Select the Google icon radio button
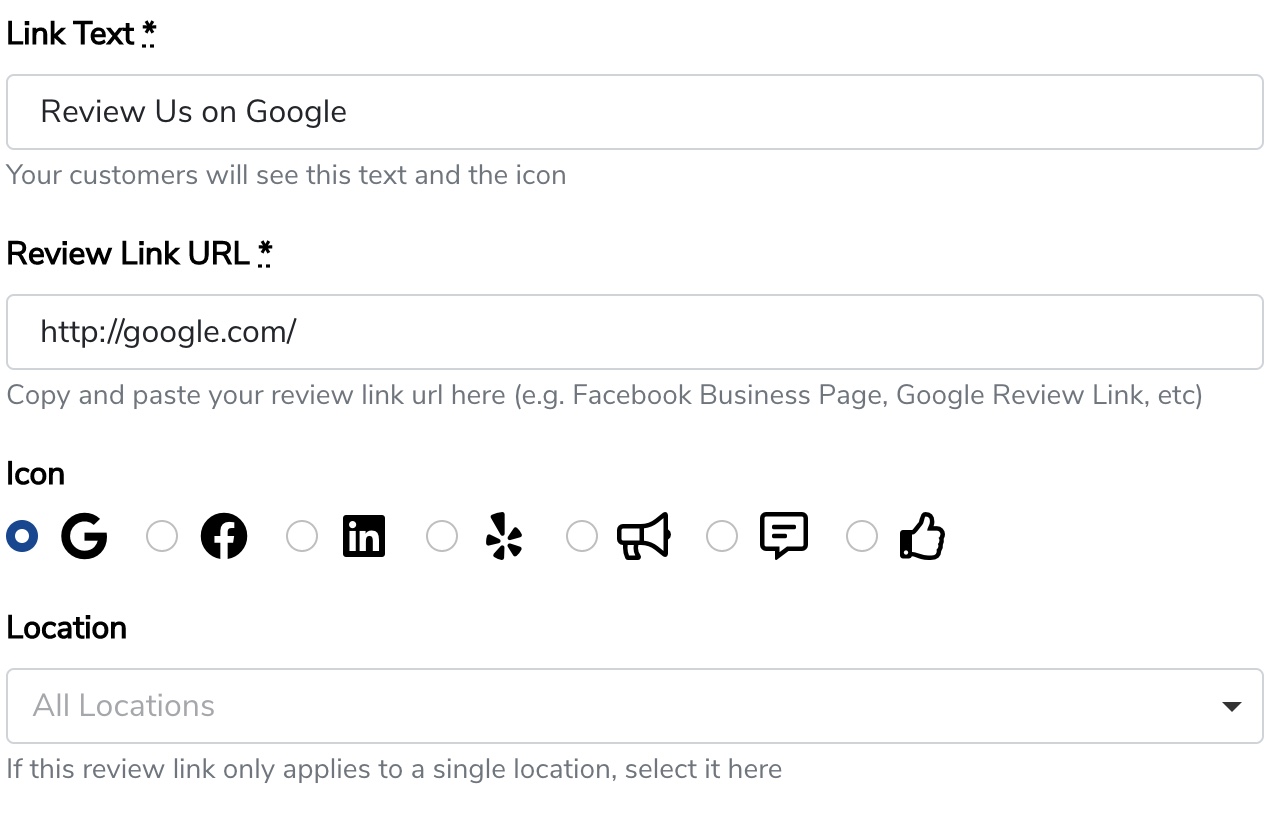This screenshot has width=1284, height=832. click(x=22, y=537)
